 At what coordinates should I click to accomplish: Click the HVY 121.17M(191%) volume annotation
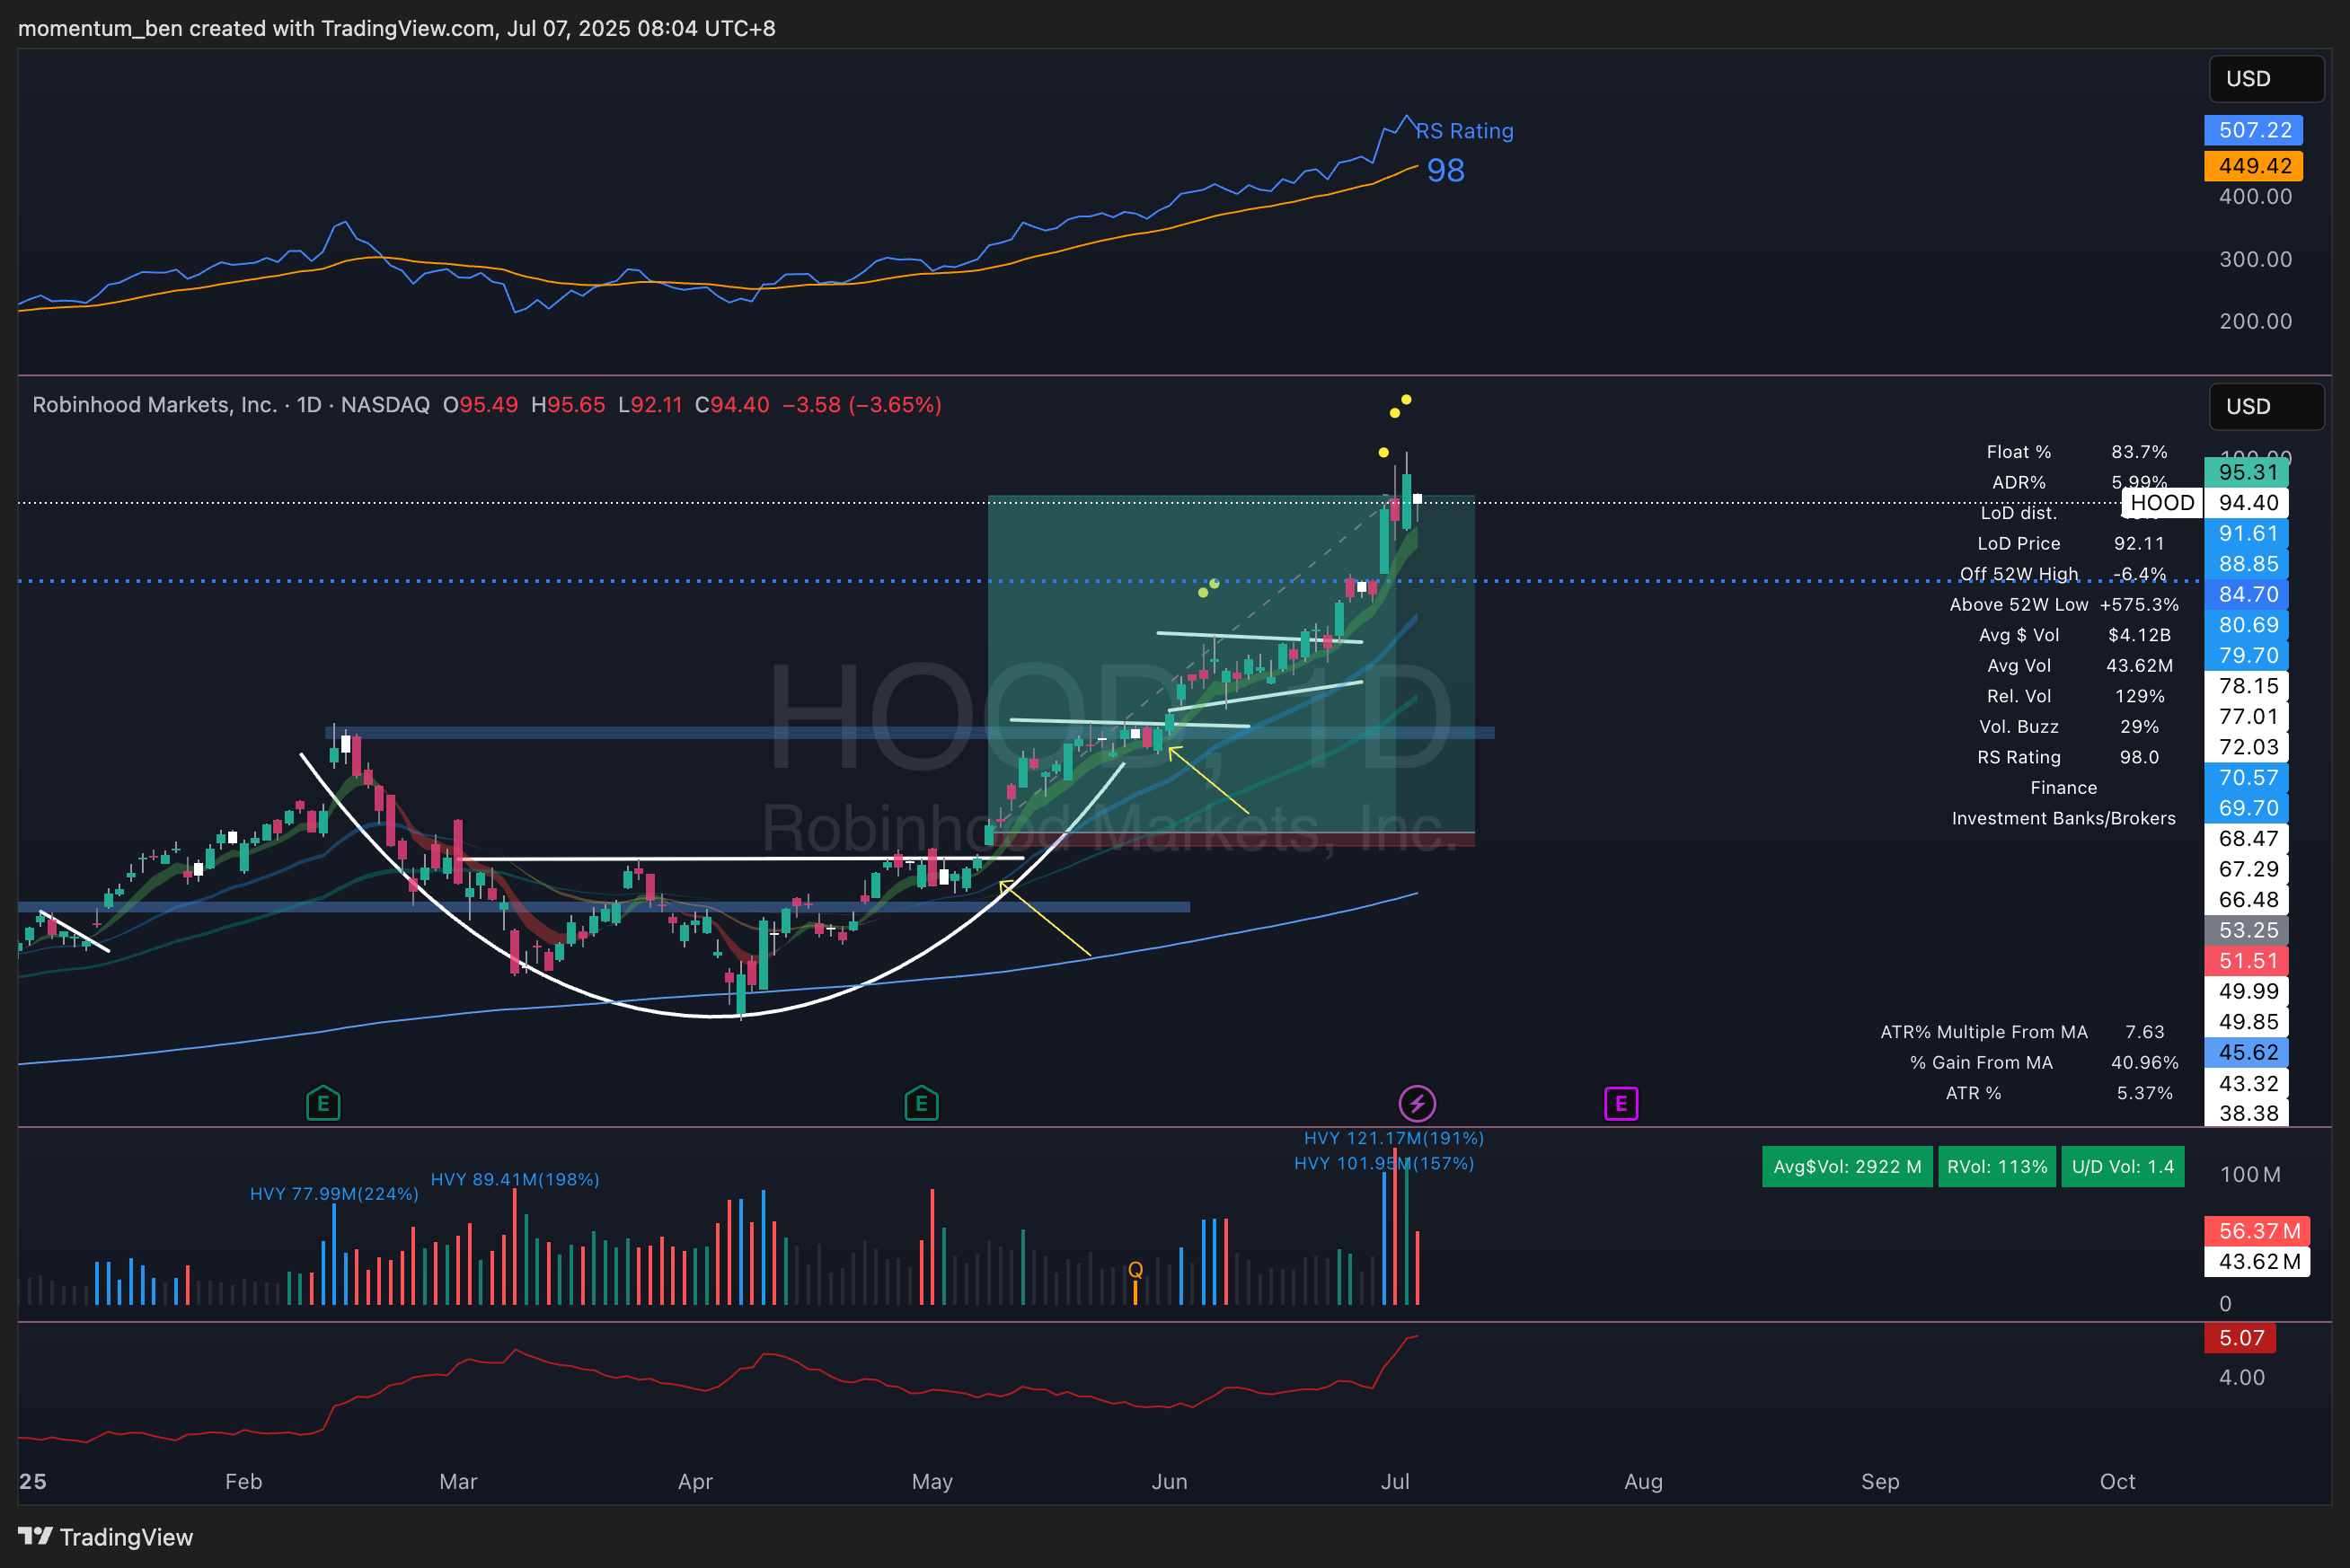(x=1393, y=1138)
